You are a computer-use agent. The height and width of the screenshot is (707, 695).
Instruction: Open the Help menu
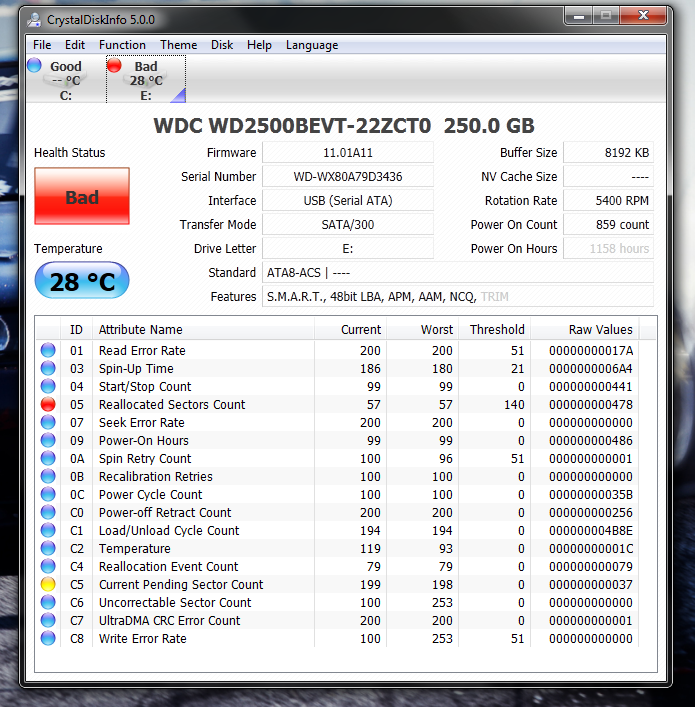pos(259,45)
